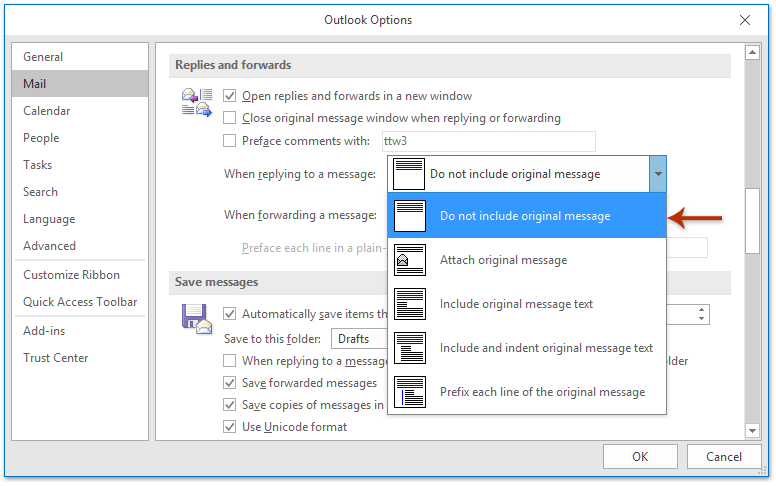This screenshot has height=486, width=776.
Task: Click the Replies and forwards section icon
Action: [196, 103]
